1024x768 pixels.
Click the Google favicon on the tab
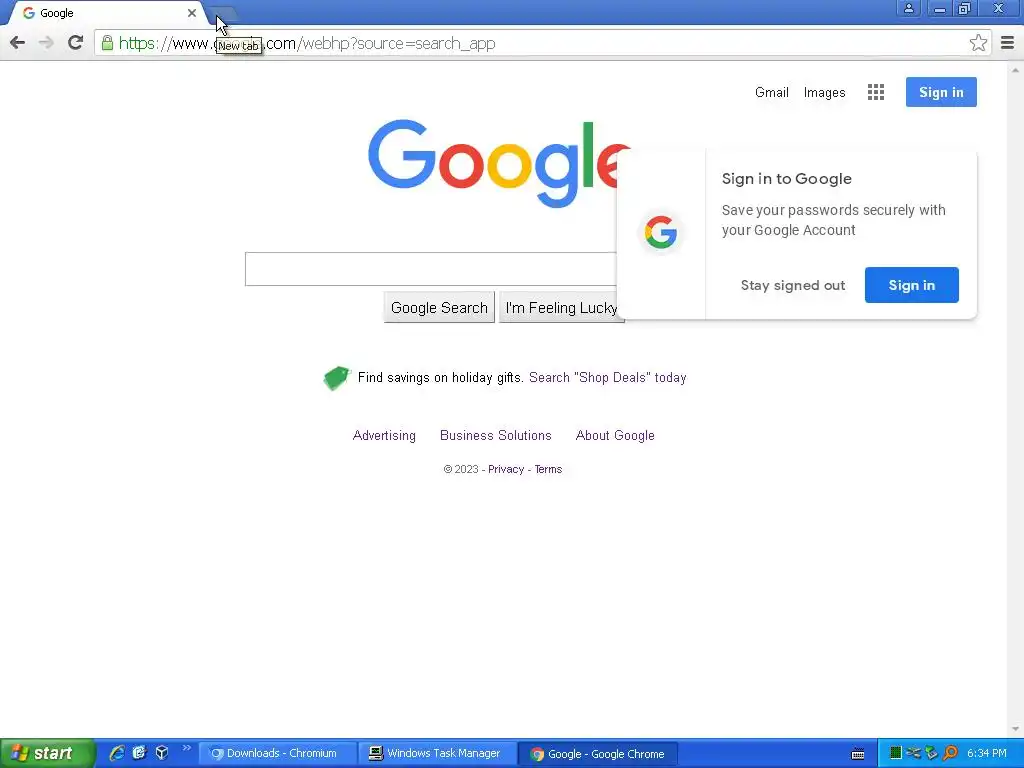pyautogui.click(x=29, y=13)
